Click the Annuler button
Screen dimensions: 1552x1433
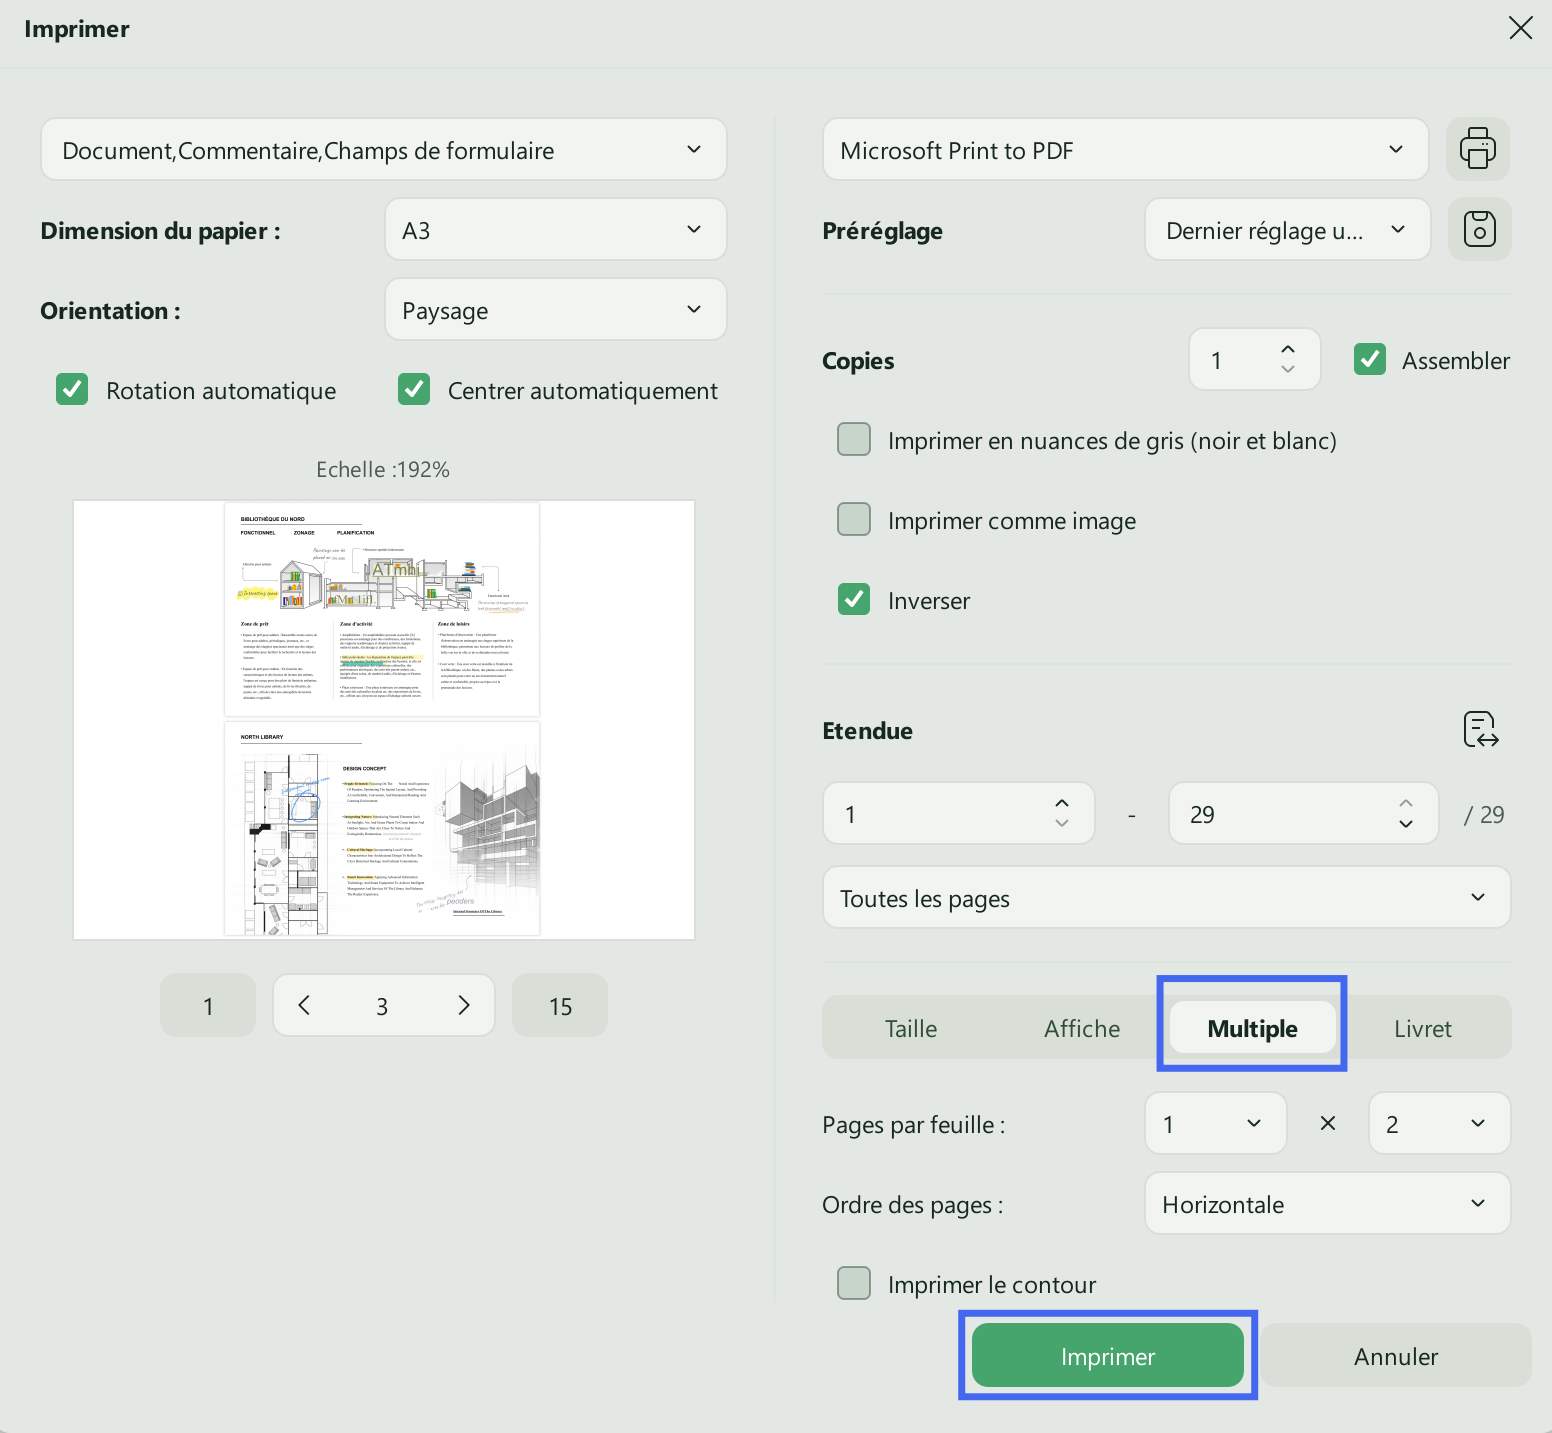[1396, 1355]
